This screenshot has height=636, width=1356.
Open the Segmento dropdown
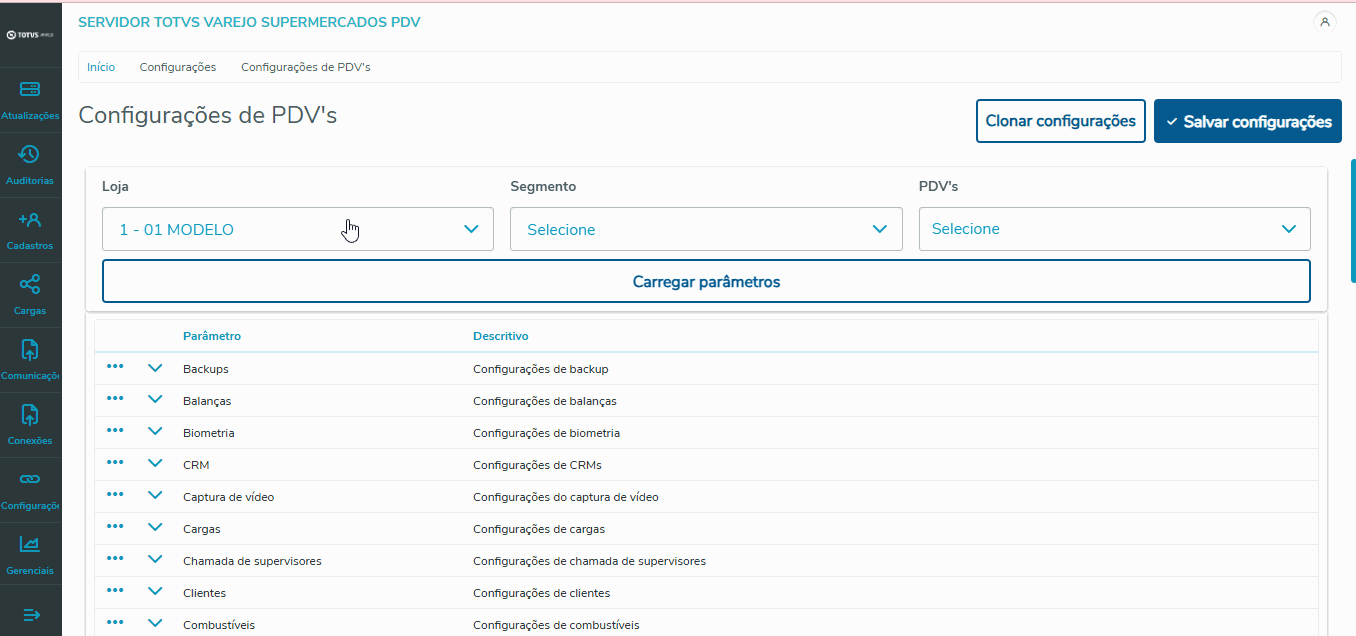706,229
